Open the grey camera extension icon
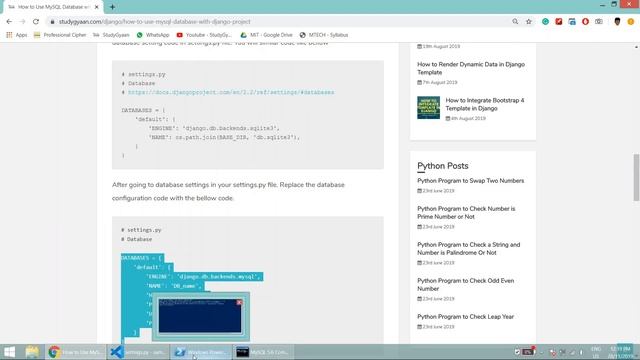640x360 pixels. point(599,22)
